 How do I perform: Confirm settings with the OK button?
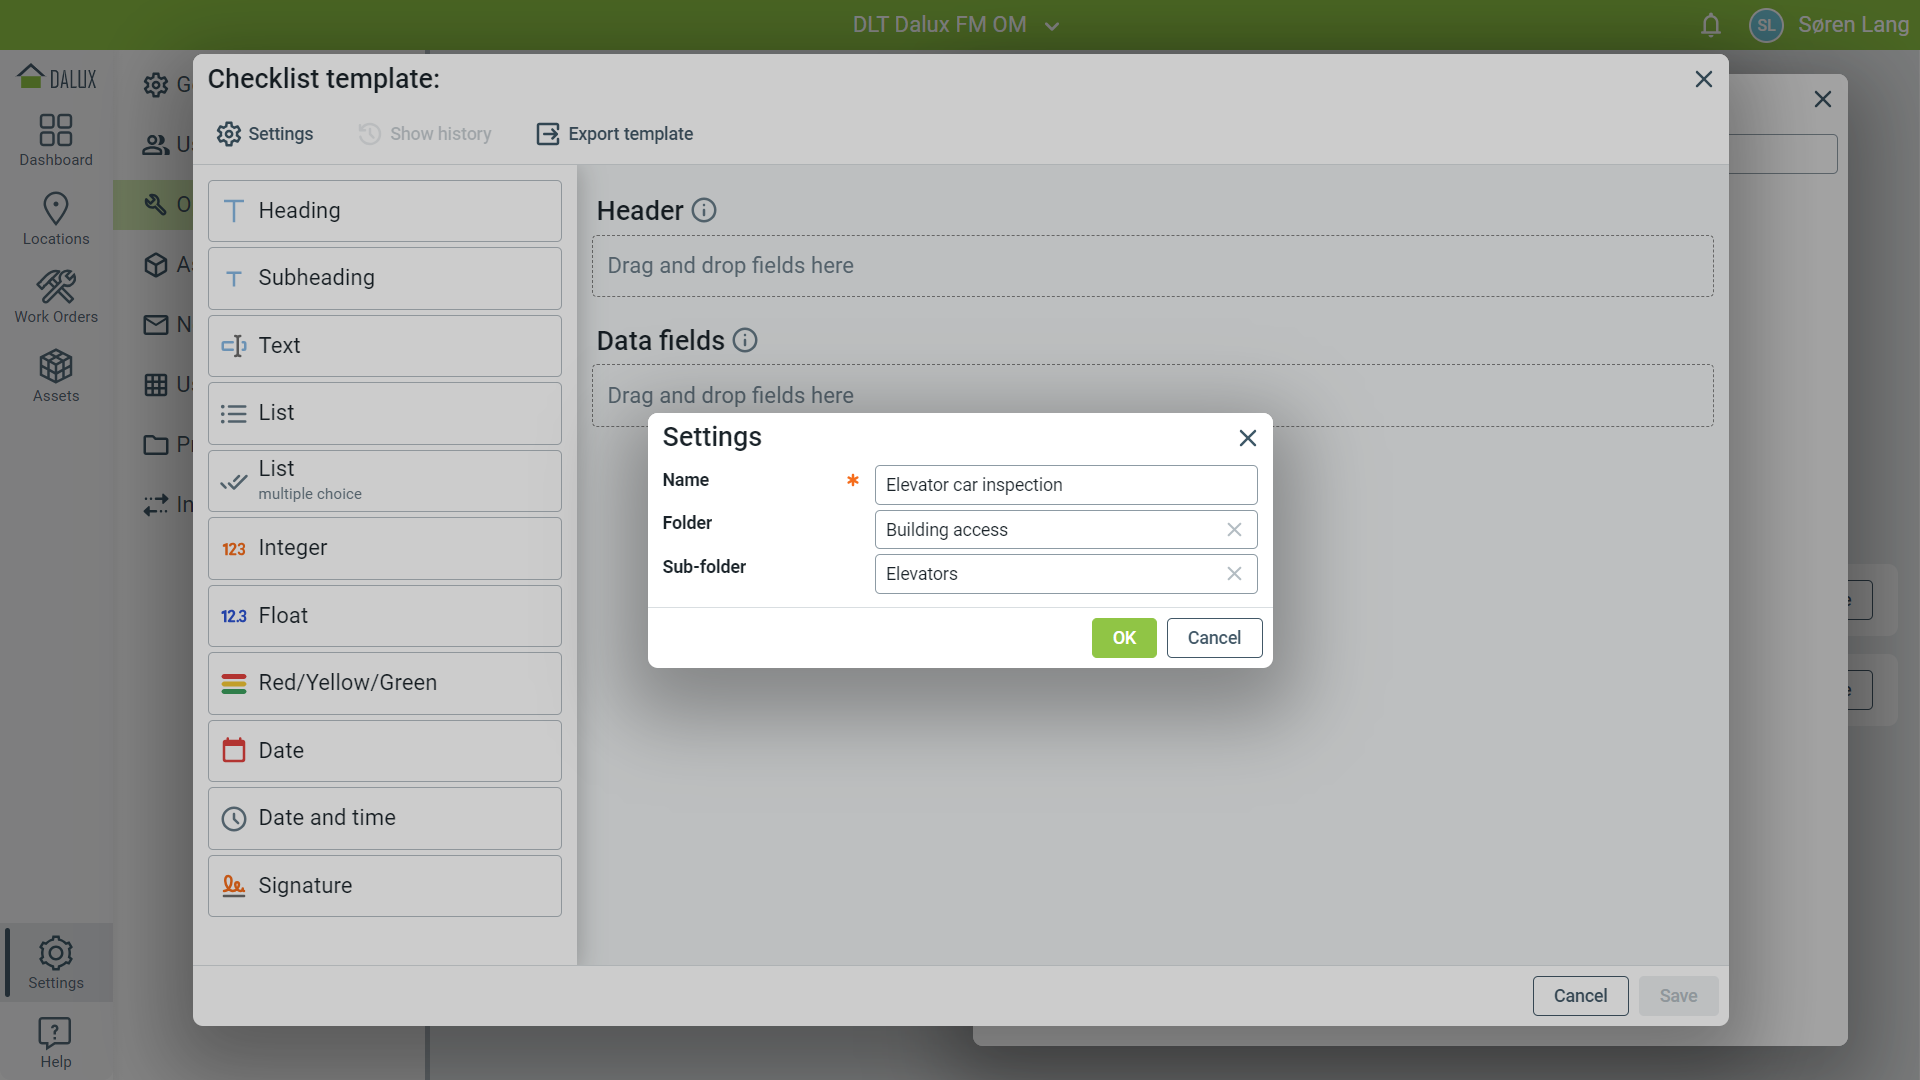(x=1123, y=638)
